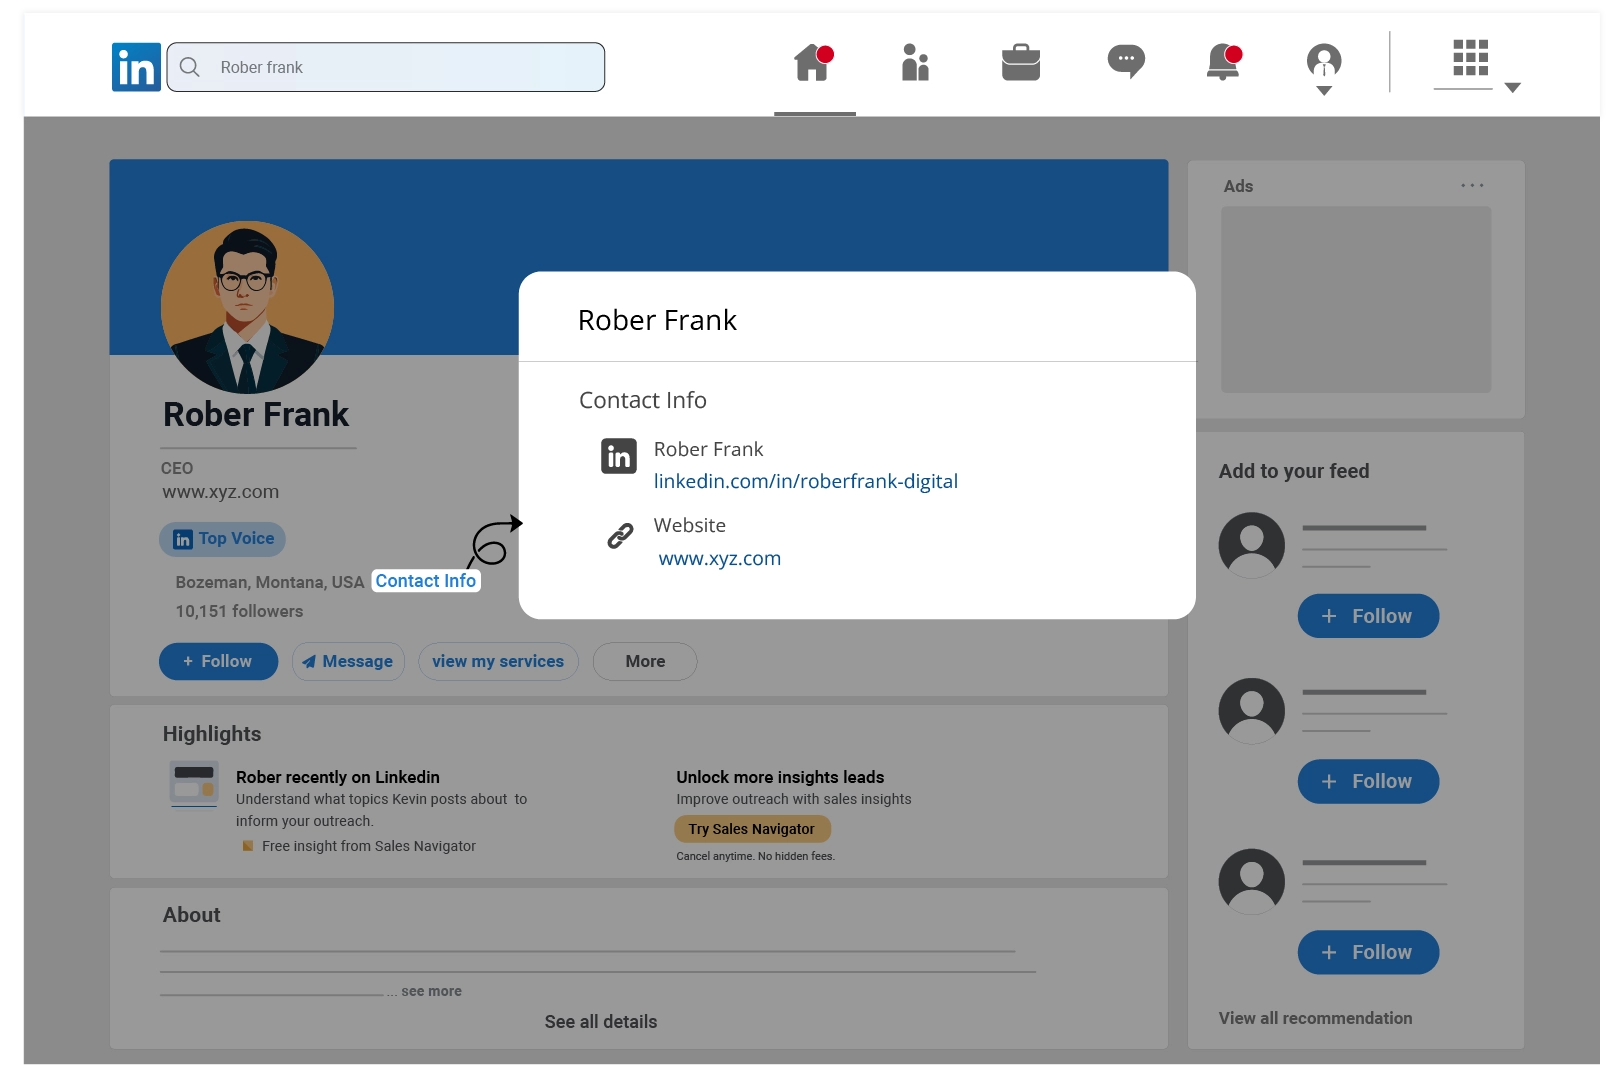
Task: Expand the apps grid dropdown arrow
Action: [x=1512, y=88]
